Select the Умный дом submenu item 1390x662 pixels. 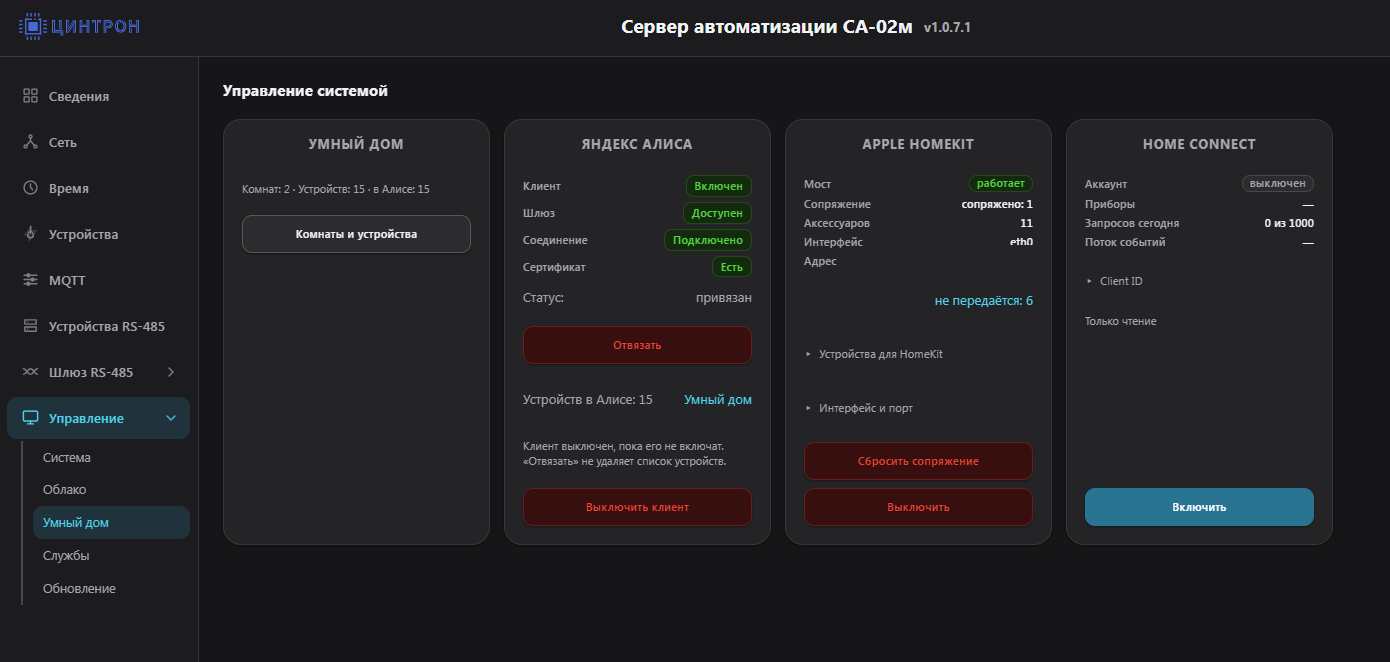111,522
